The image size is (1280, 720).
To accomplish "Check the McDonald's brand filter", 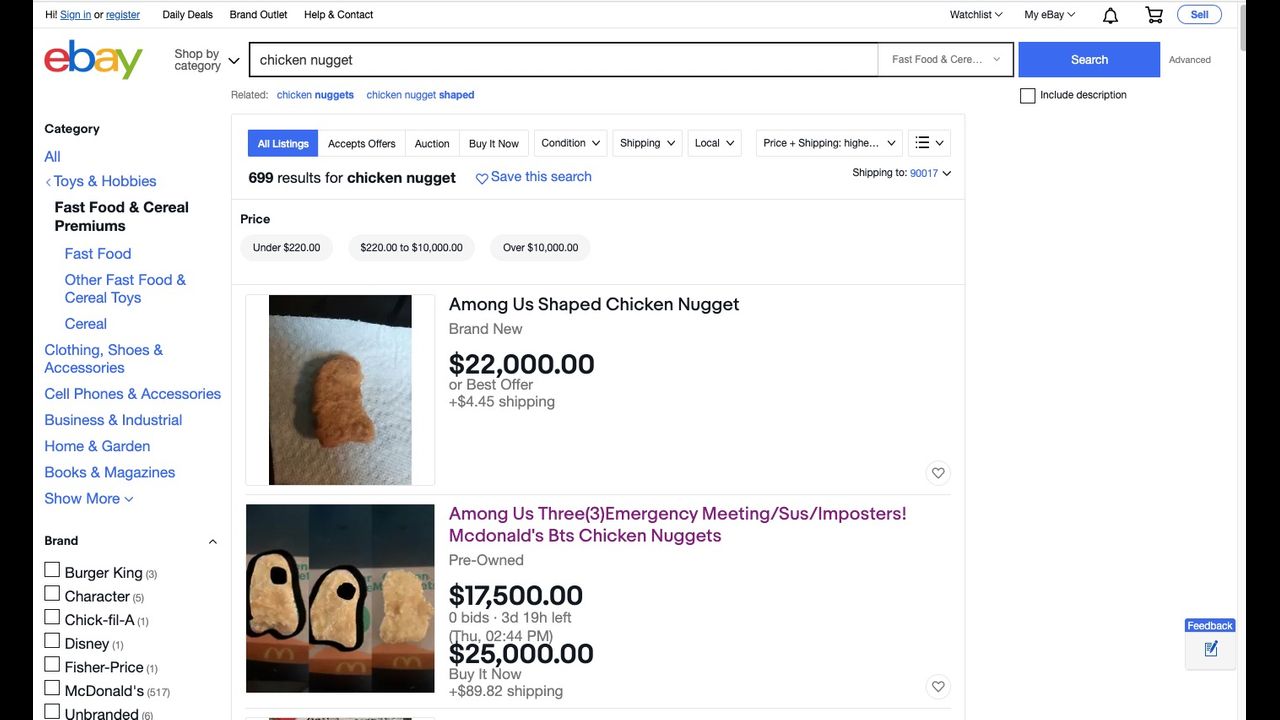I will coord(52,688).
